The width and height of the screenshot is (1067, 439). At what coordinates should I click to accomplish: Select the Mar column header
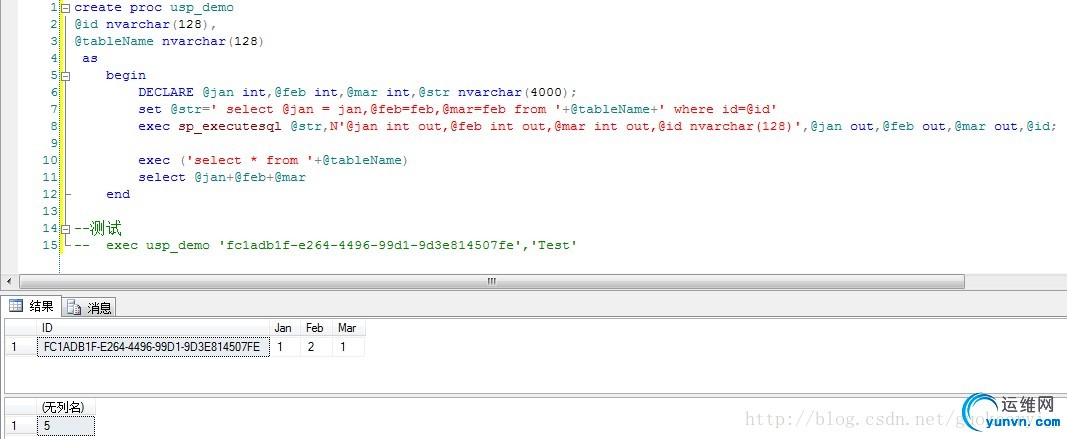(348, 328)
